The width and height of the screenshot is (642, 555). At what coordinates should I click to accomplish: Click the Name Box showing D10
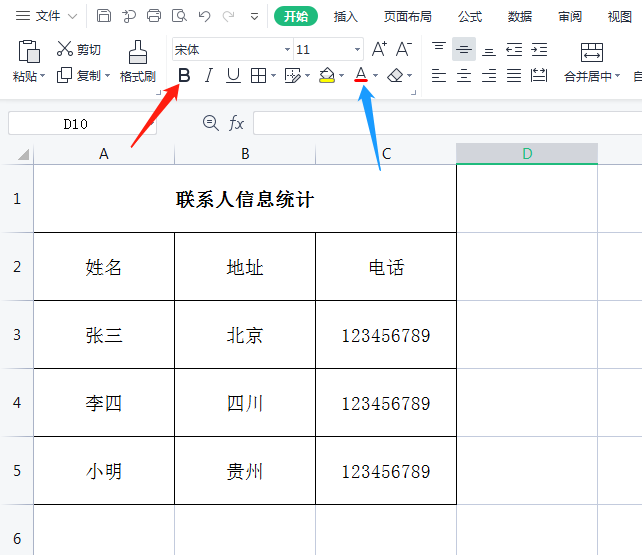(x=82, y=123)
